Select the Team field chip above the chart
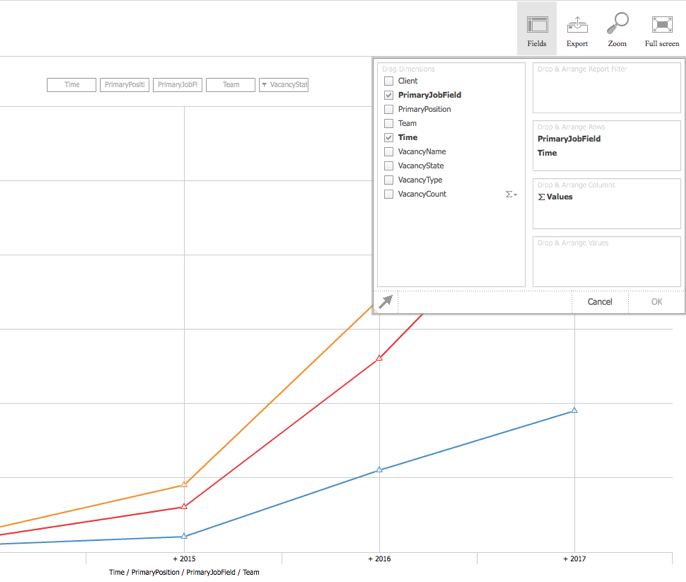 click(230, 85)
